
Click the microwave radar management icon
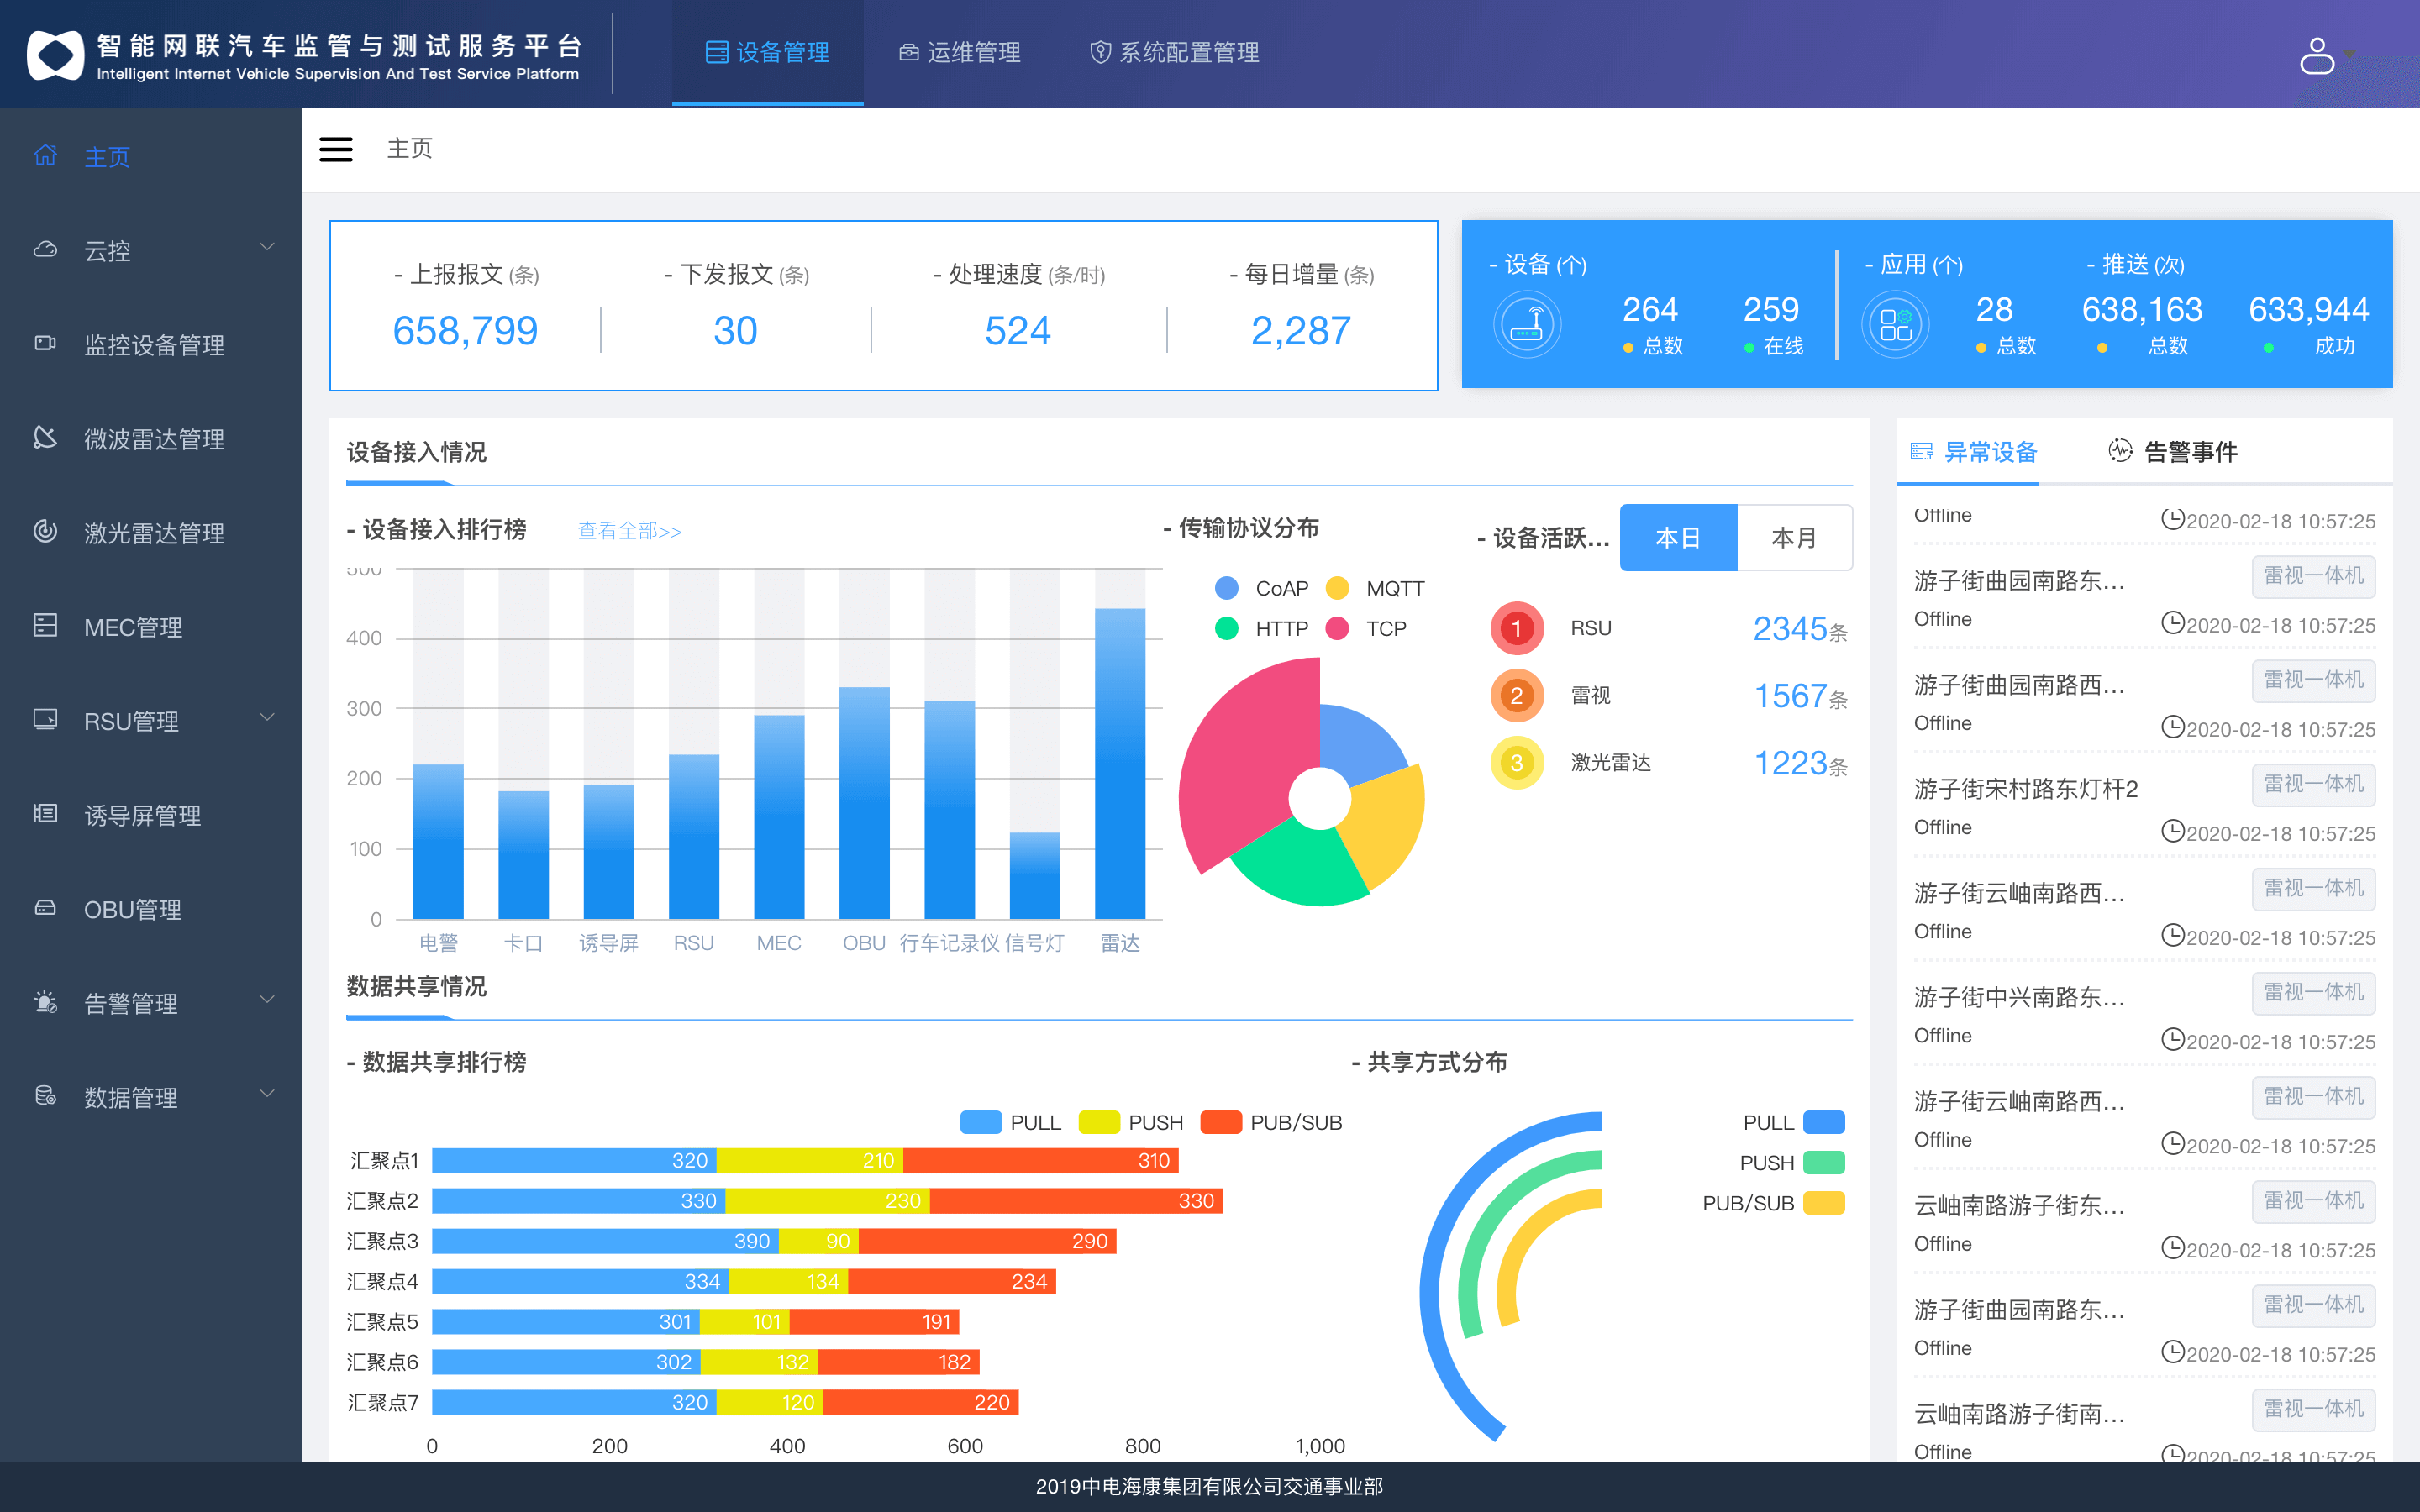45,438
